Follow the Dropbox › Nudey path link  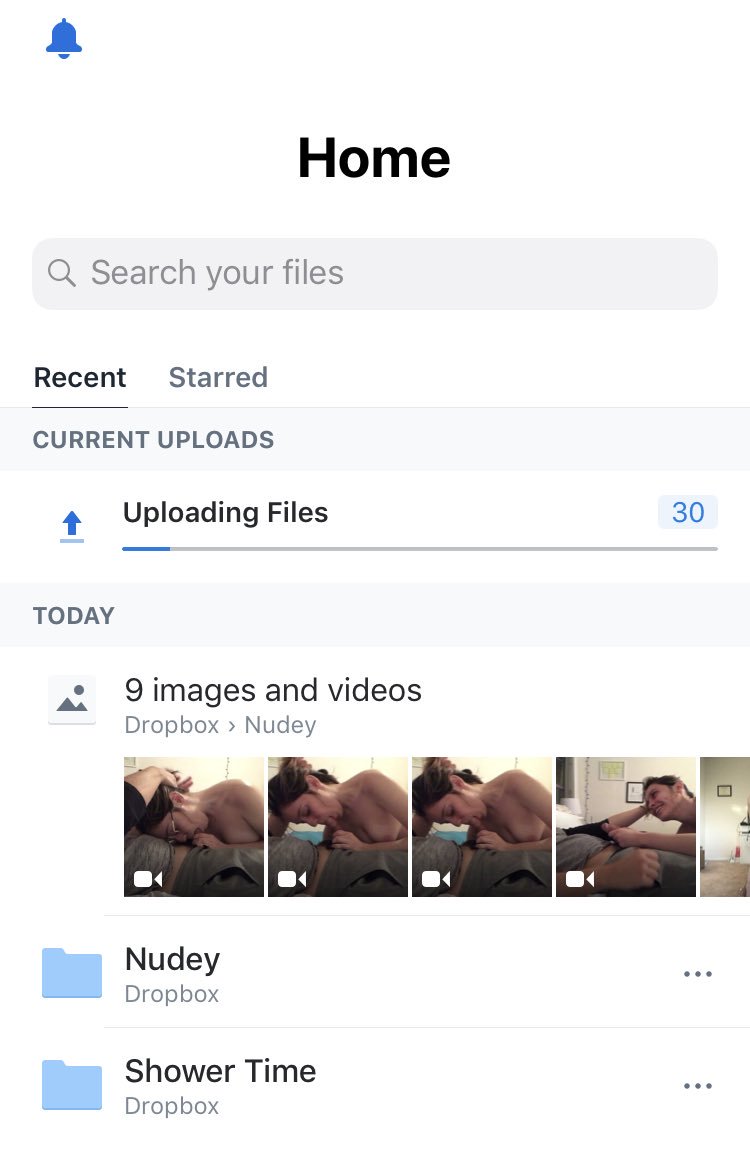tap(220, 725)
